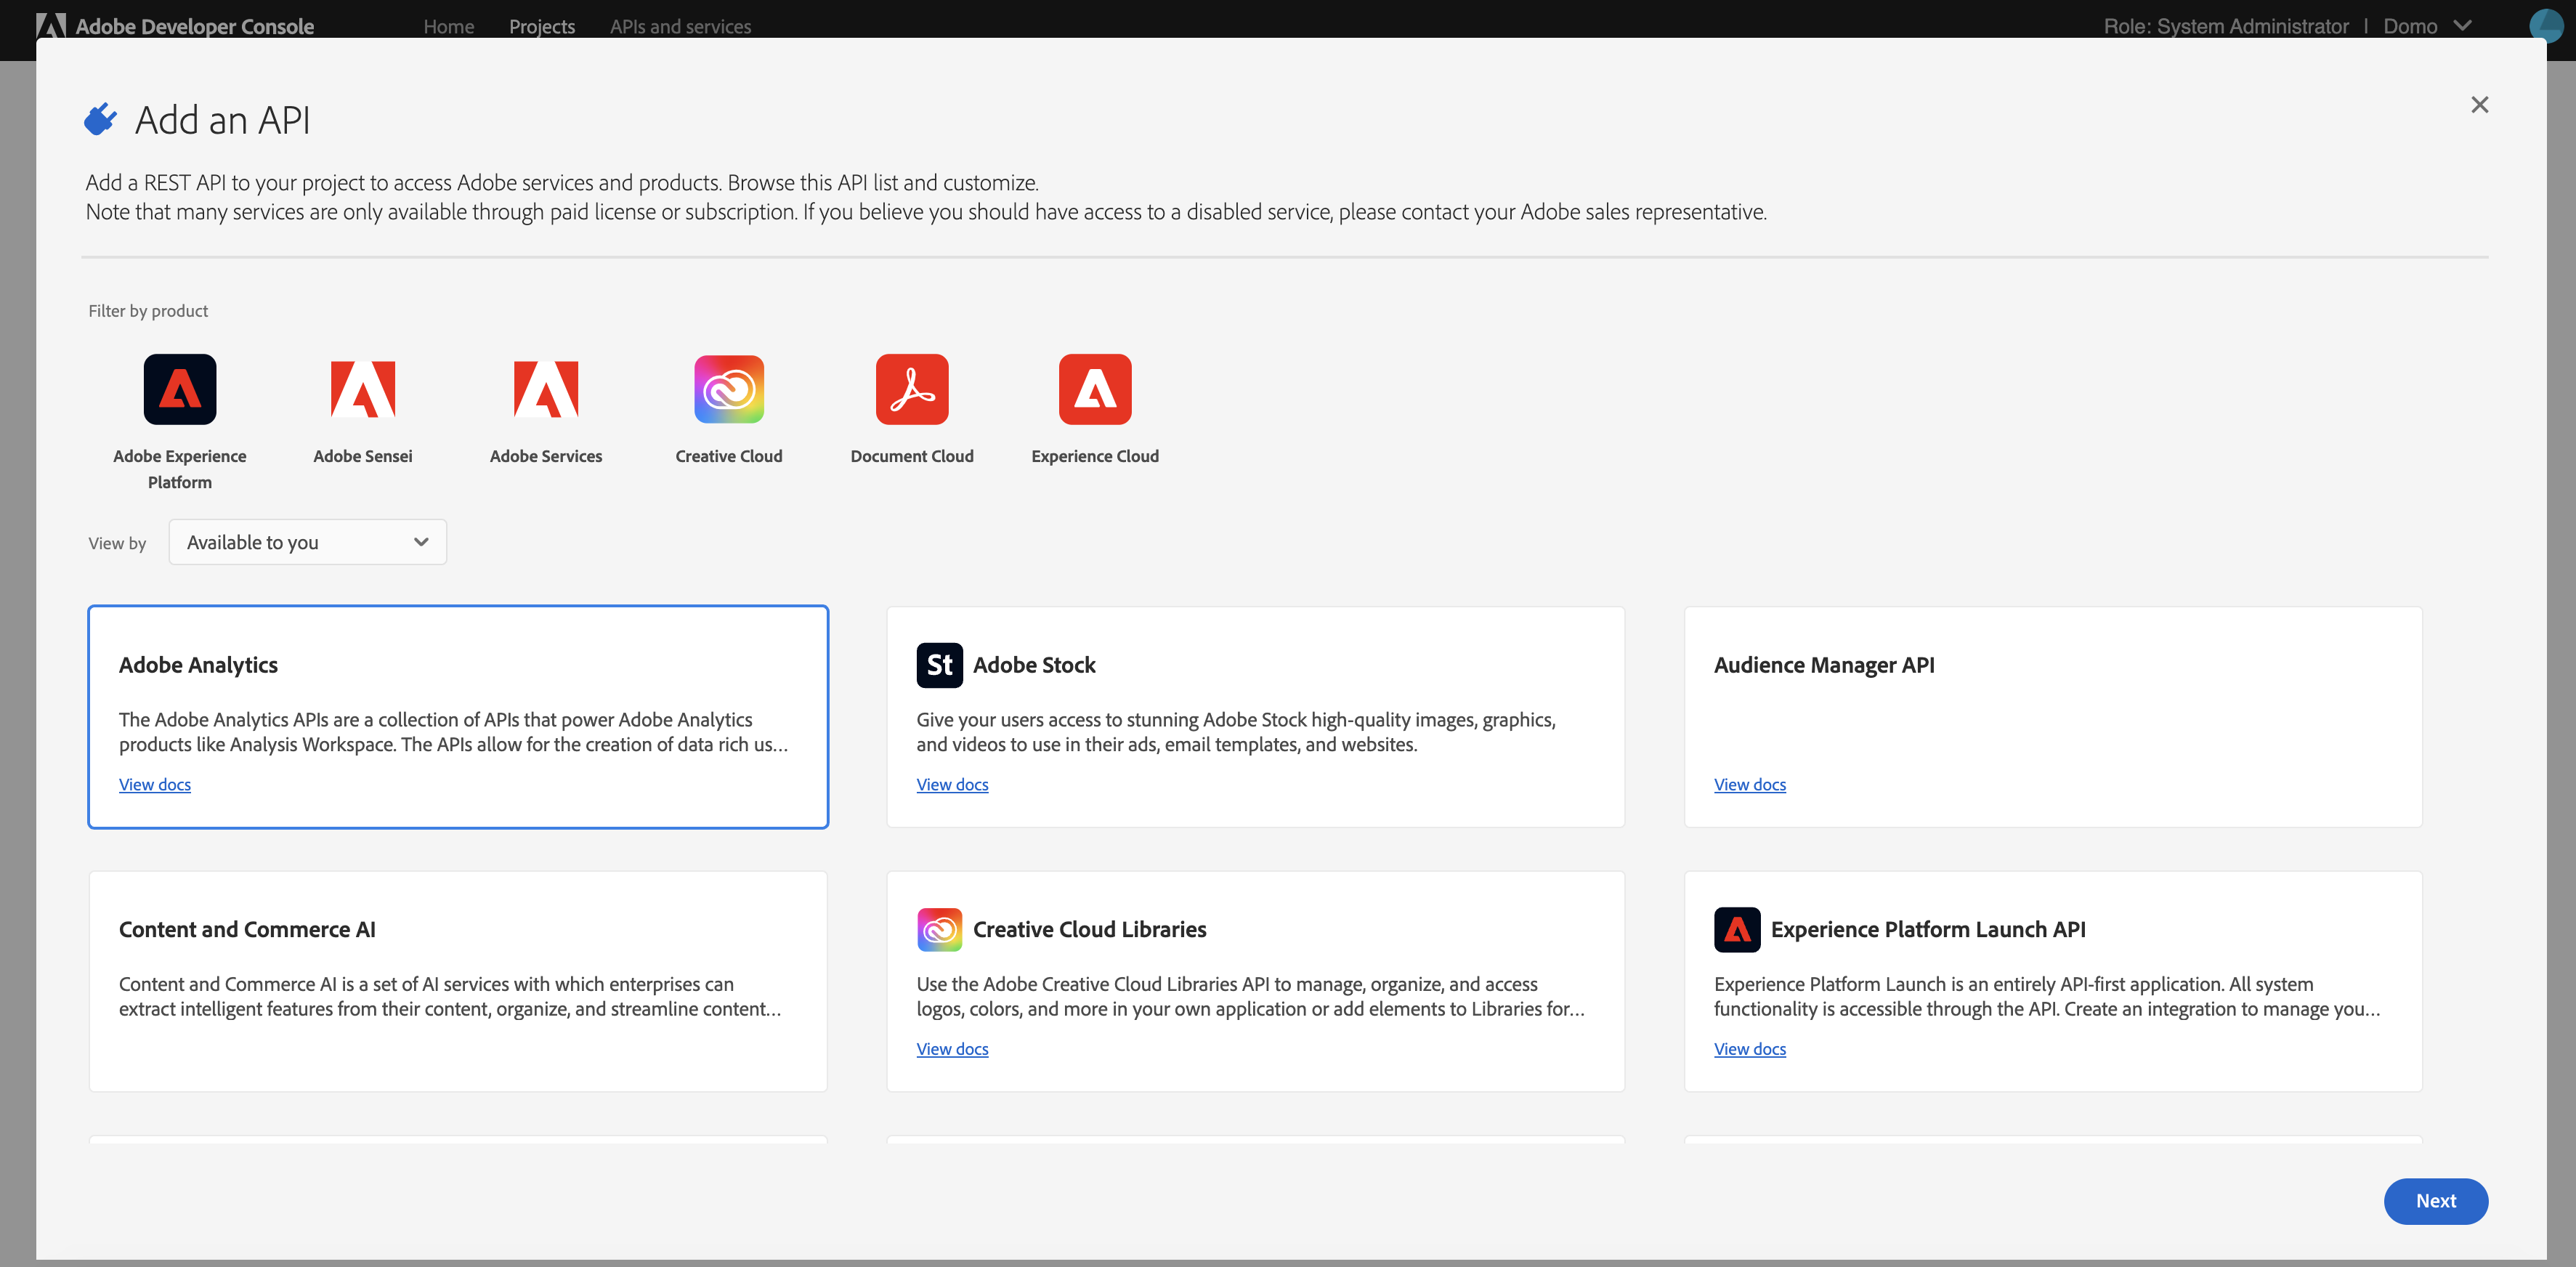Filter APIs by Adobe Services

point(546,389)
